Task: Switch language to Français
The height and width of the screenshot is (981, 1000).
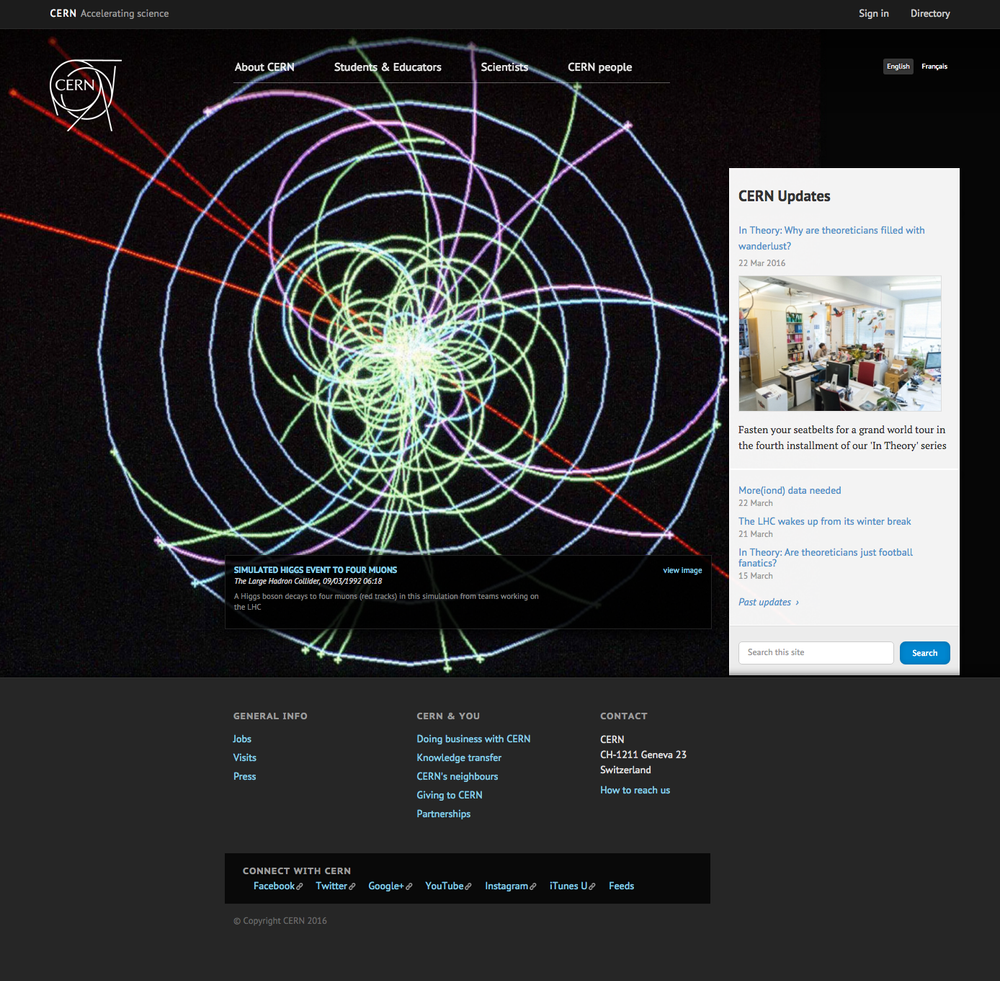Action: click(x=934, y=66)
